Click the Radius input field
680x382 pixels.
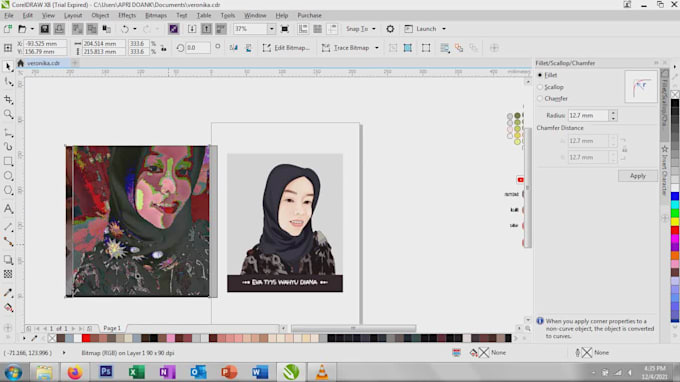[588, 115]
